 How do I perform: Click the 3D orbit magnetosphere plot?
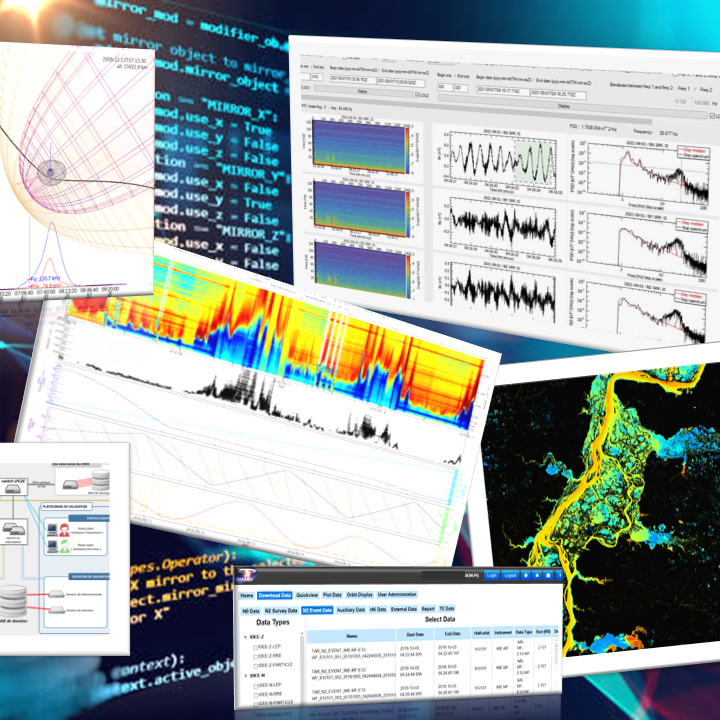coord(77,152)
